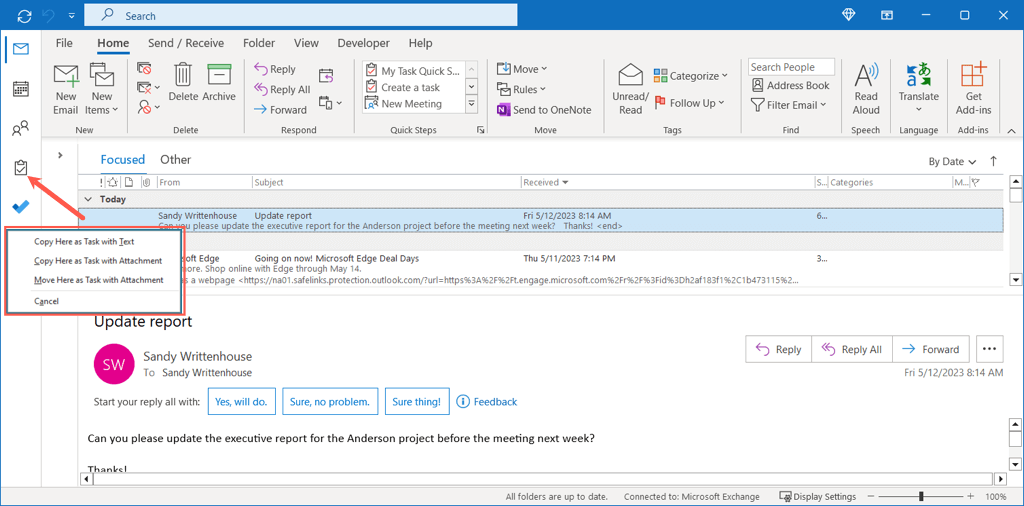Click the 'Yes, will do.' suggested reply
Image resolution: width=1024 pixels, height=506 pixels.
point(241,402)
